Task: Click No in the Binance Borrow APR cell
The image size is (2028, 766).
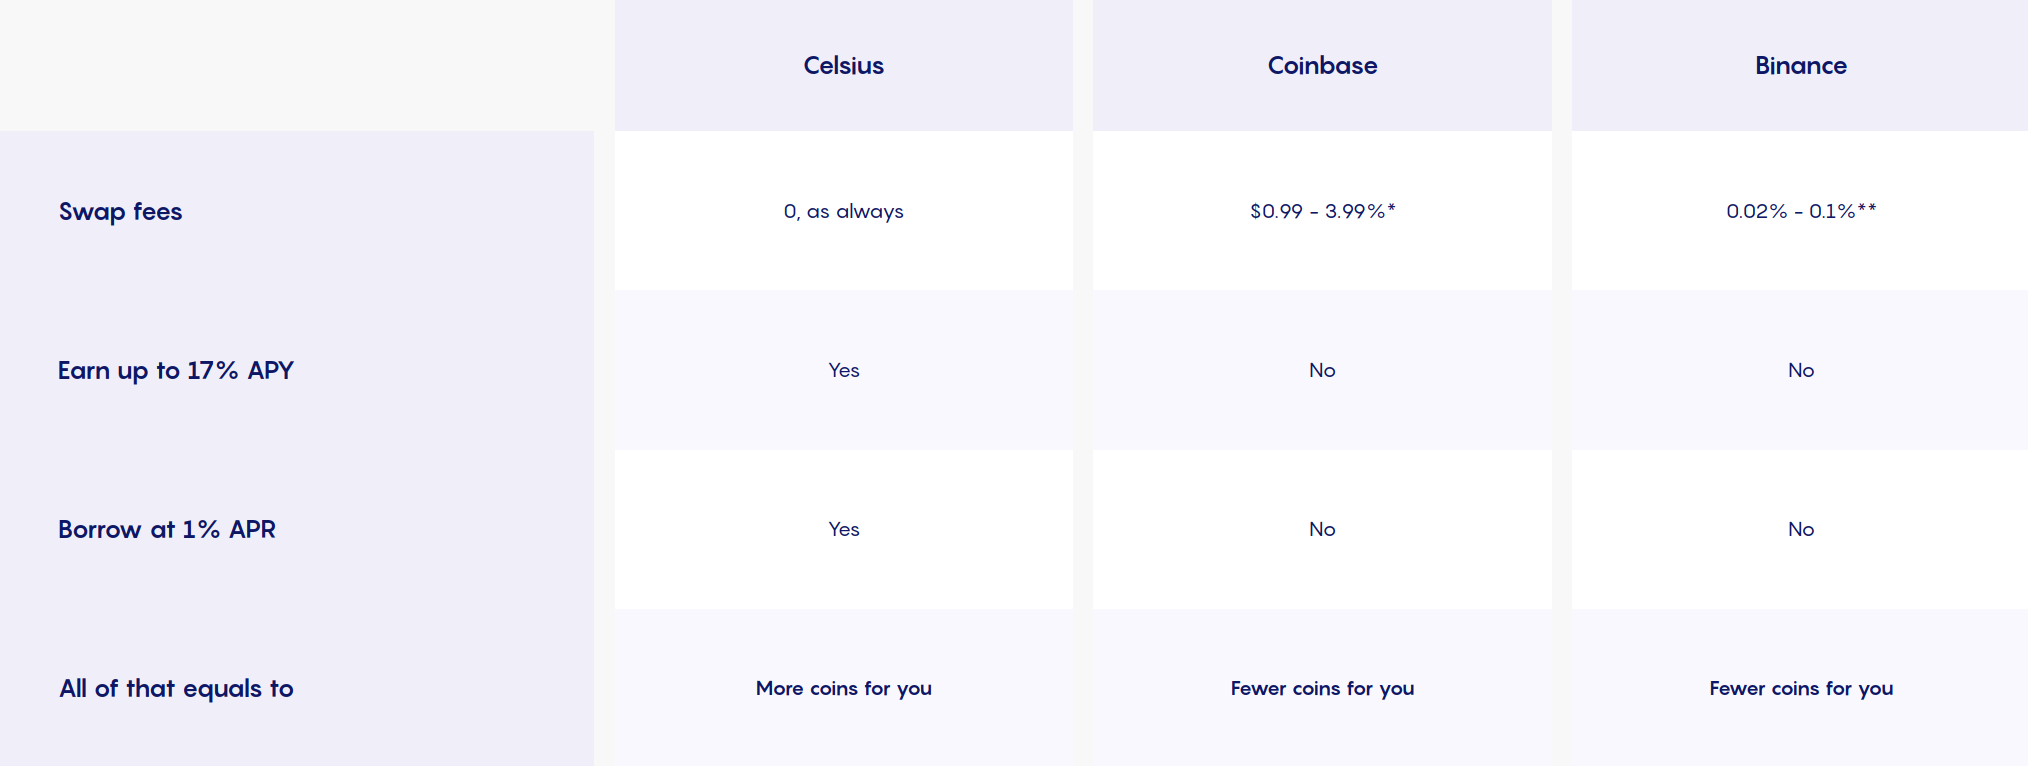Action: click(1801, 529)
